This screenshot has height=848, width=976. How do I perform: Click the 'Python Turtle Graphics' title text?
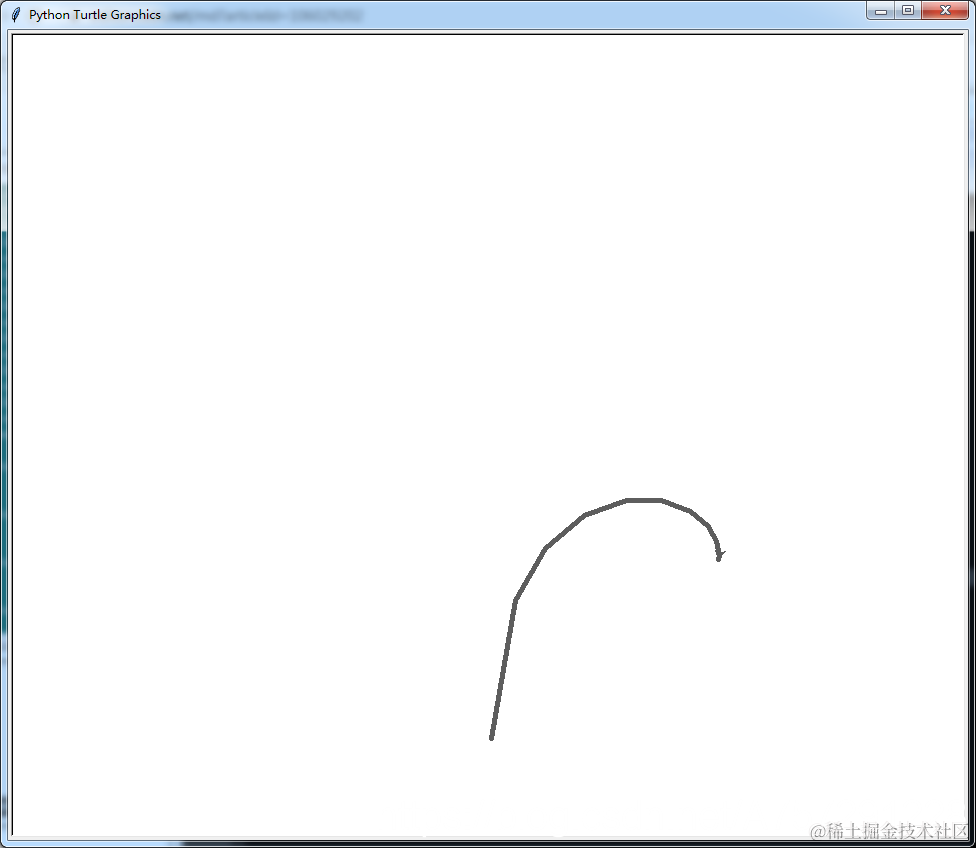click(x=95, y=14)
